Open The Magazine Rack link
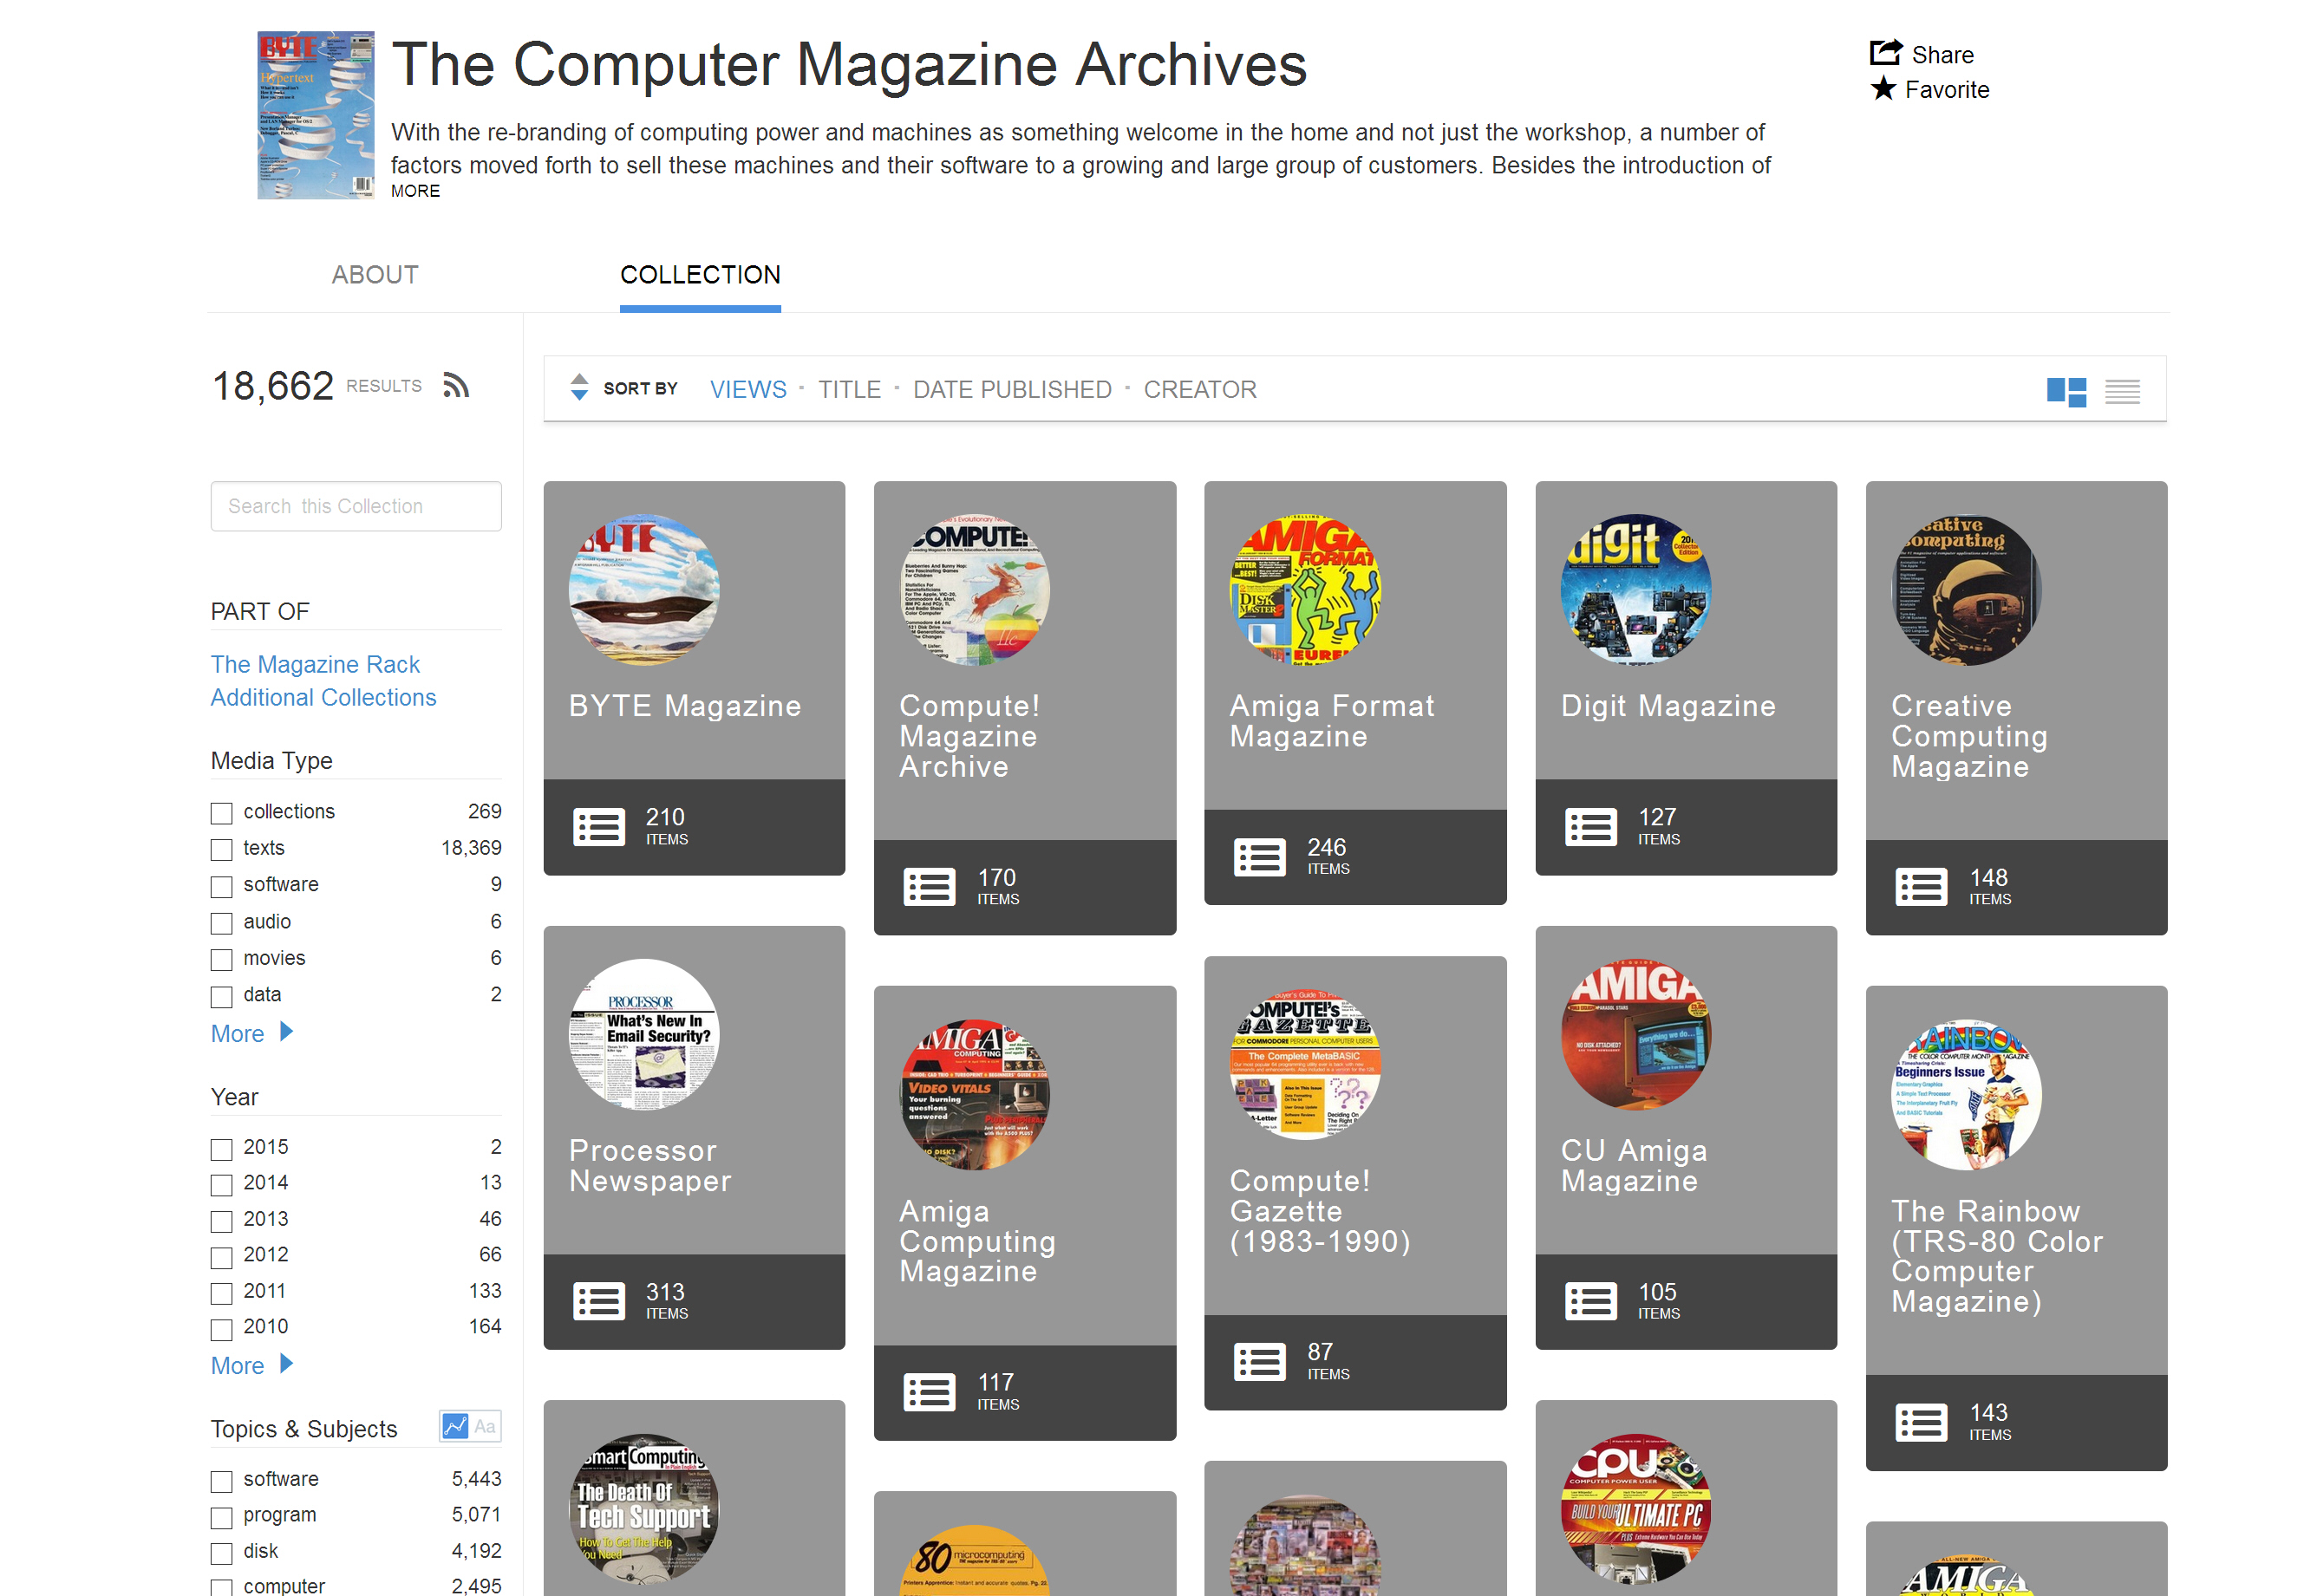The height and width of the screenshot is (1596, 2304). coord(315,664)
